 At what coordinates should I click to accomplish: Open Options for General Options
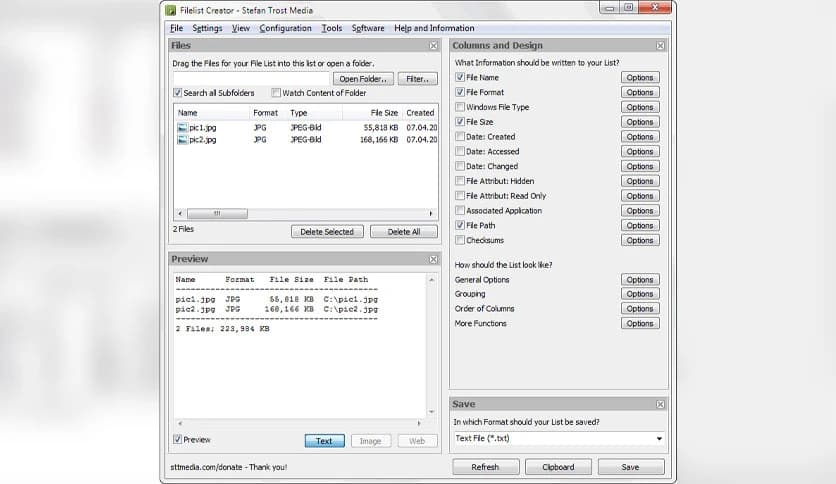point(640,280)
